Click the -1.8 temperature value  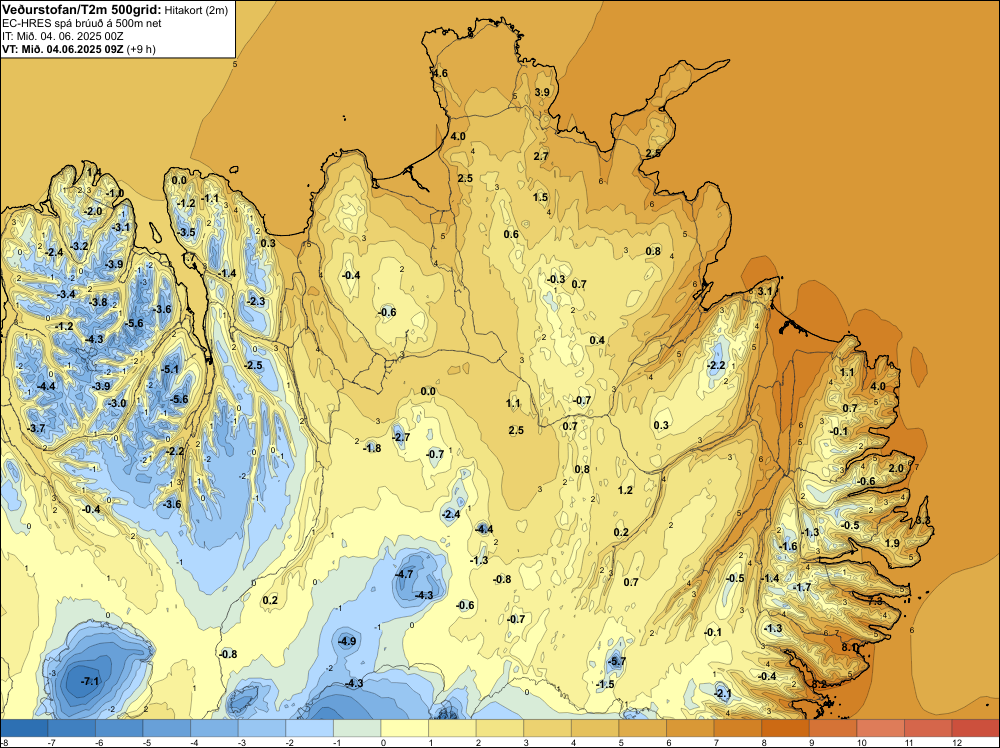pos(372,448)
